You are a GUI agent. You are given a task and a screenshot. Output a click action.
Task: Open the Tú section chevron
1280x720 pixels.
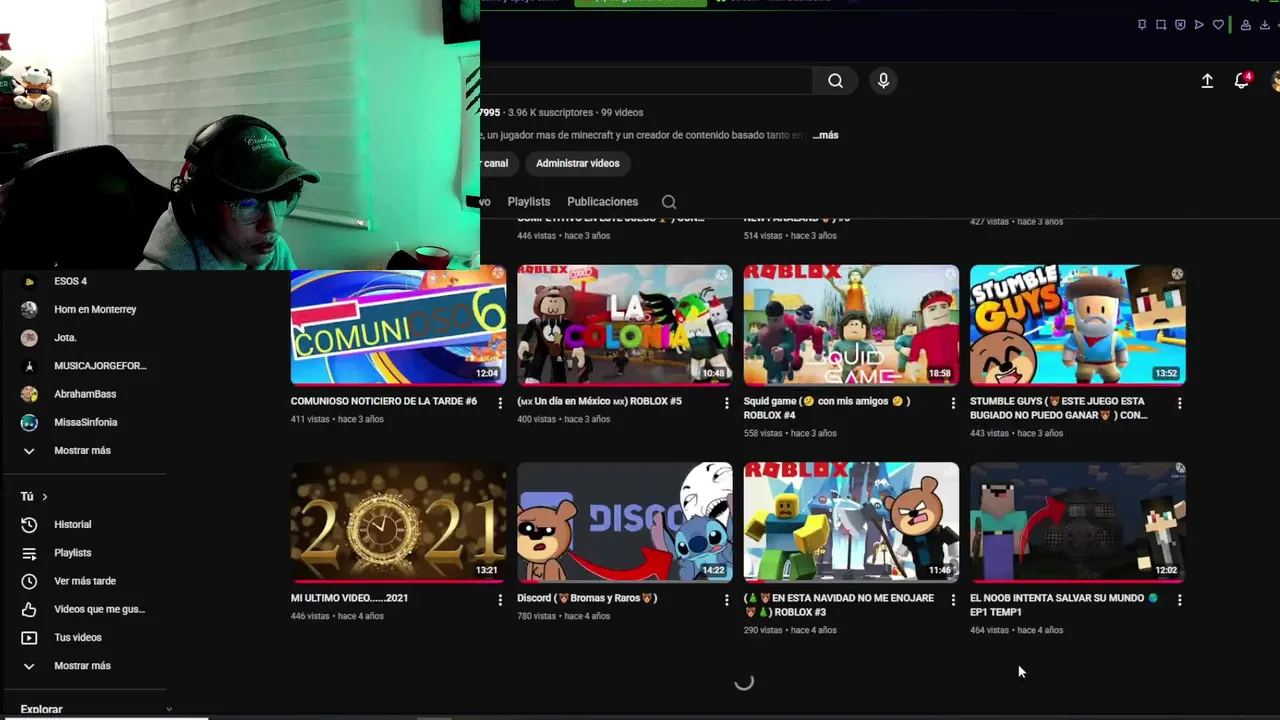click(44, 497)
